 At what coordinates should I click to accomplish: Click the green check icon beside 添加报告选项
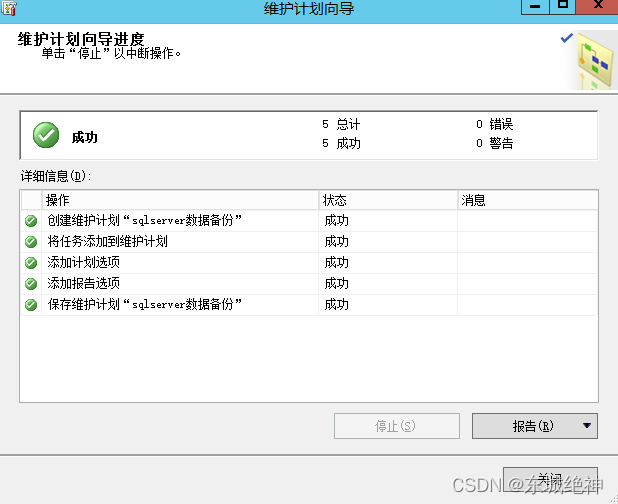(31, 284)
